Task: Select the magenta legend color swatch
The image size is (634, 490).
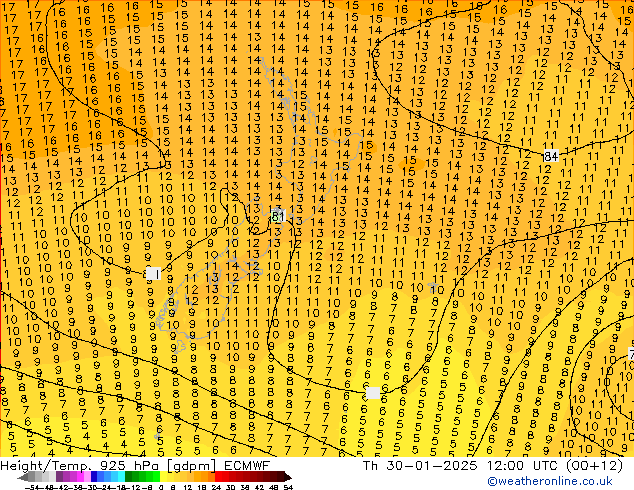Action: [x=80, y=477]
